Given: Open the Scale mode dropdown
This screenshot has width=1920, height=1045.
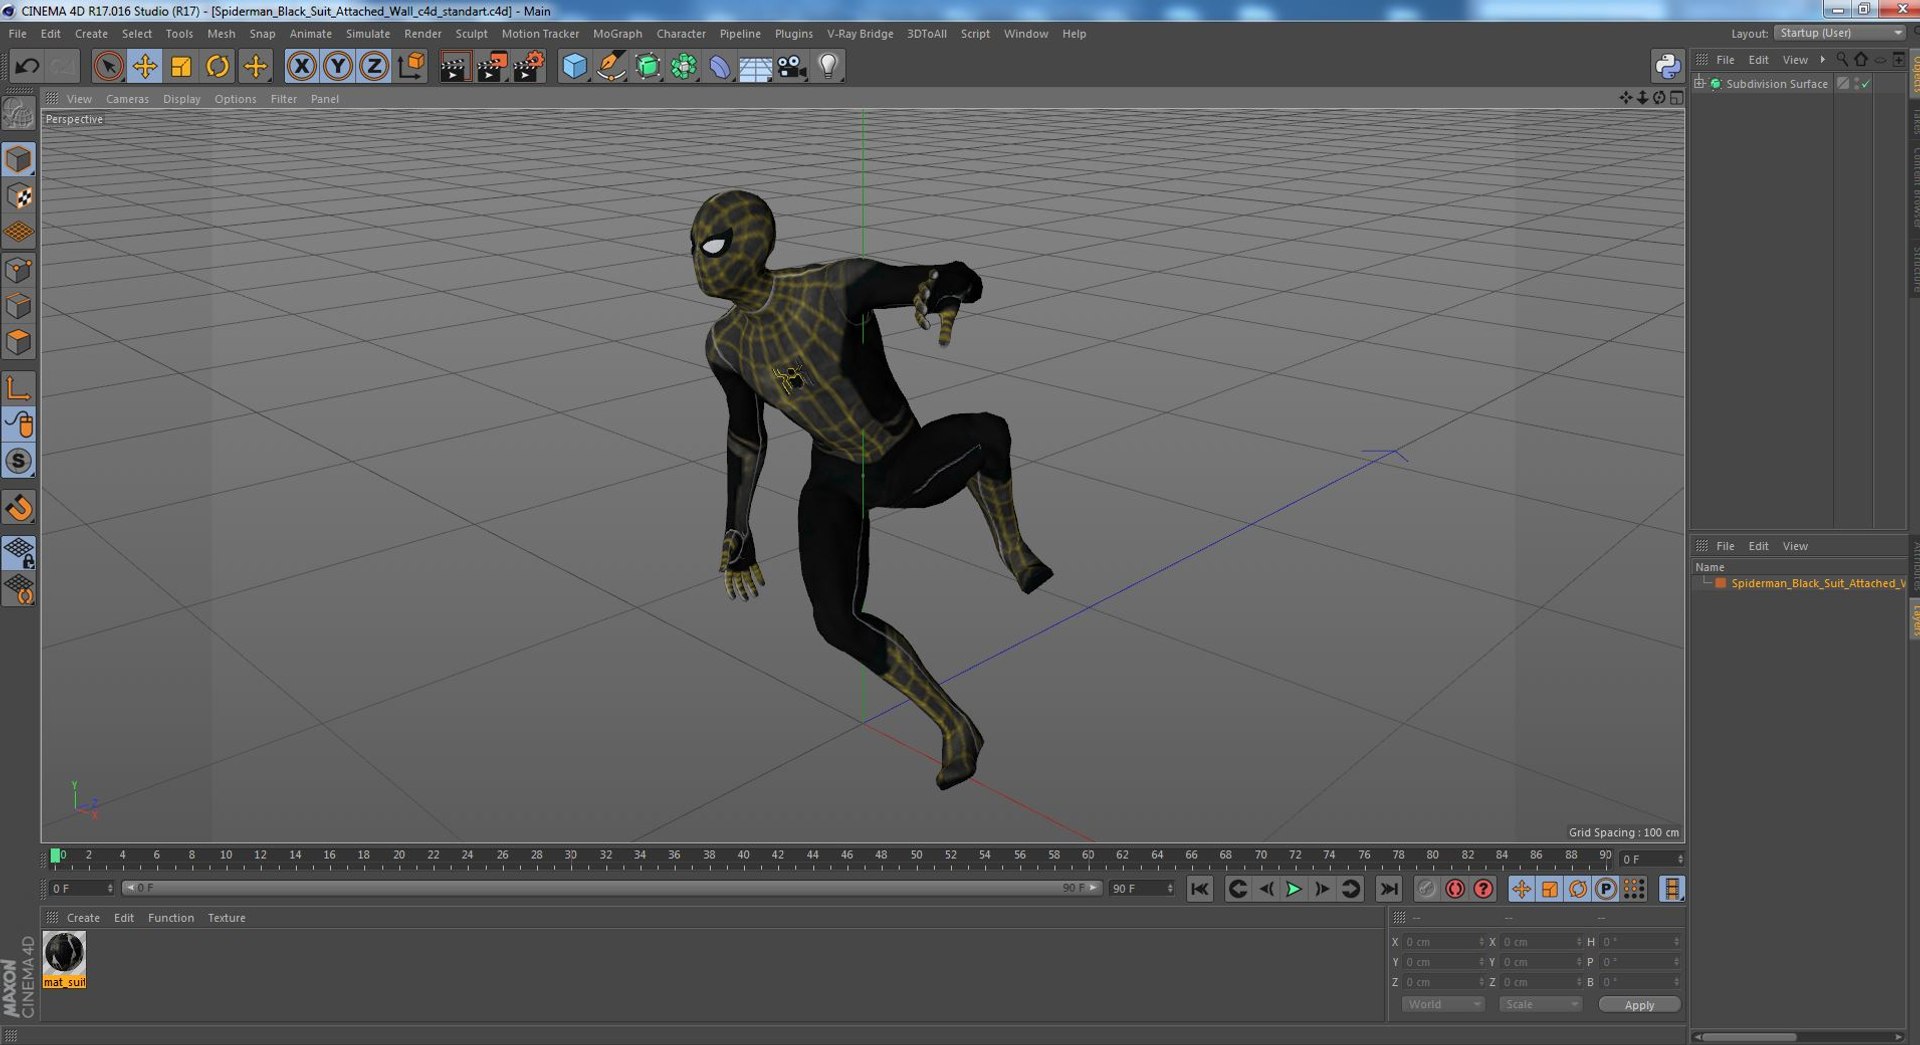Looking at the screenshot, I should 1540,1004.
